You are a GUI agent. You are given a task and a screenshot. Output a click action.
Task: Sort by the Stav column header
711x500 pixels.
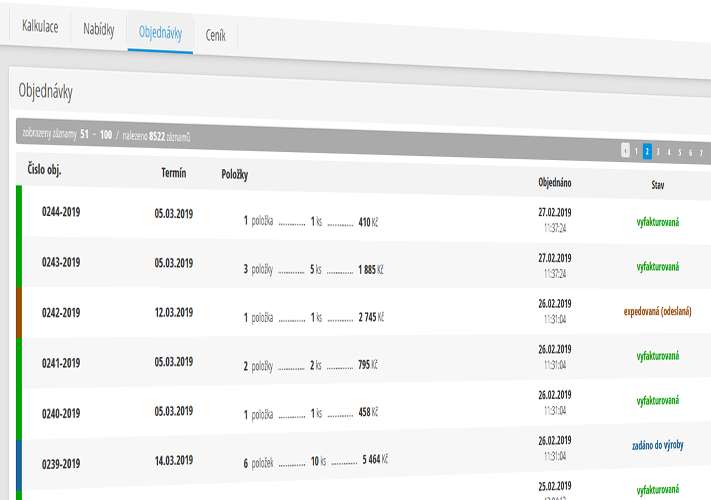(657, 185)
